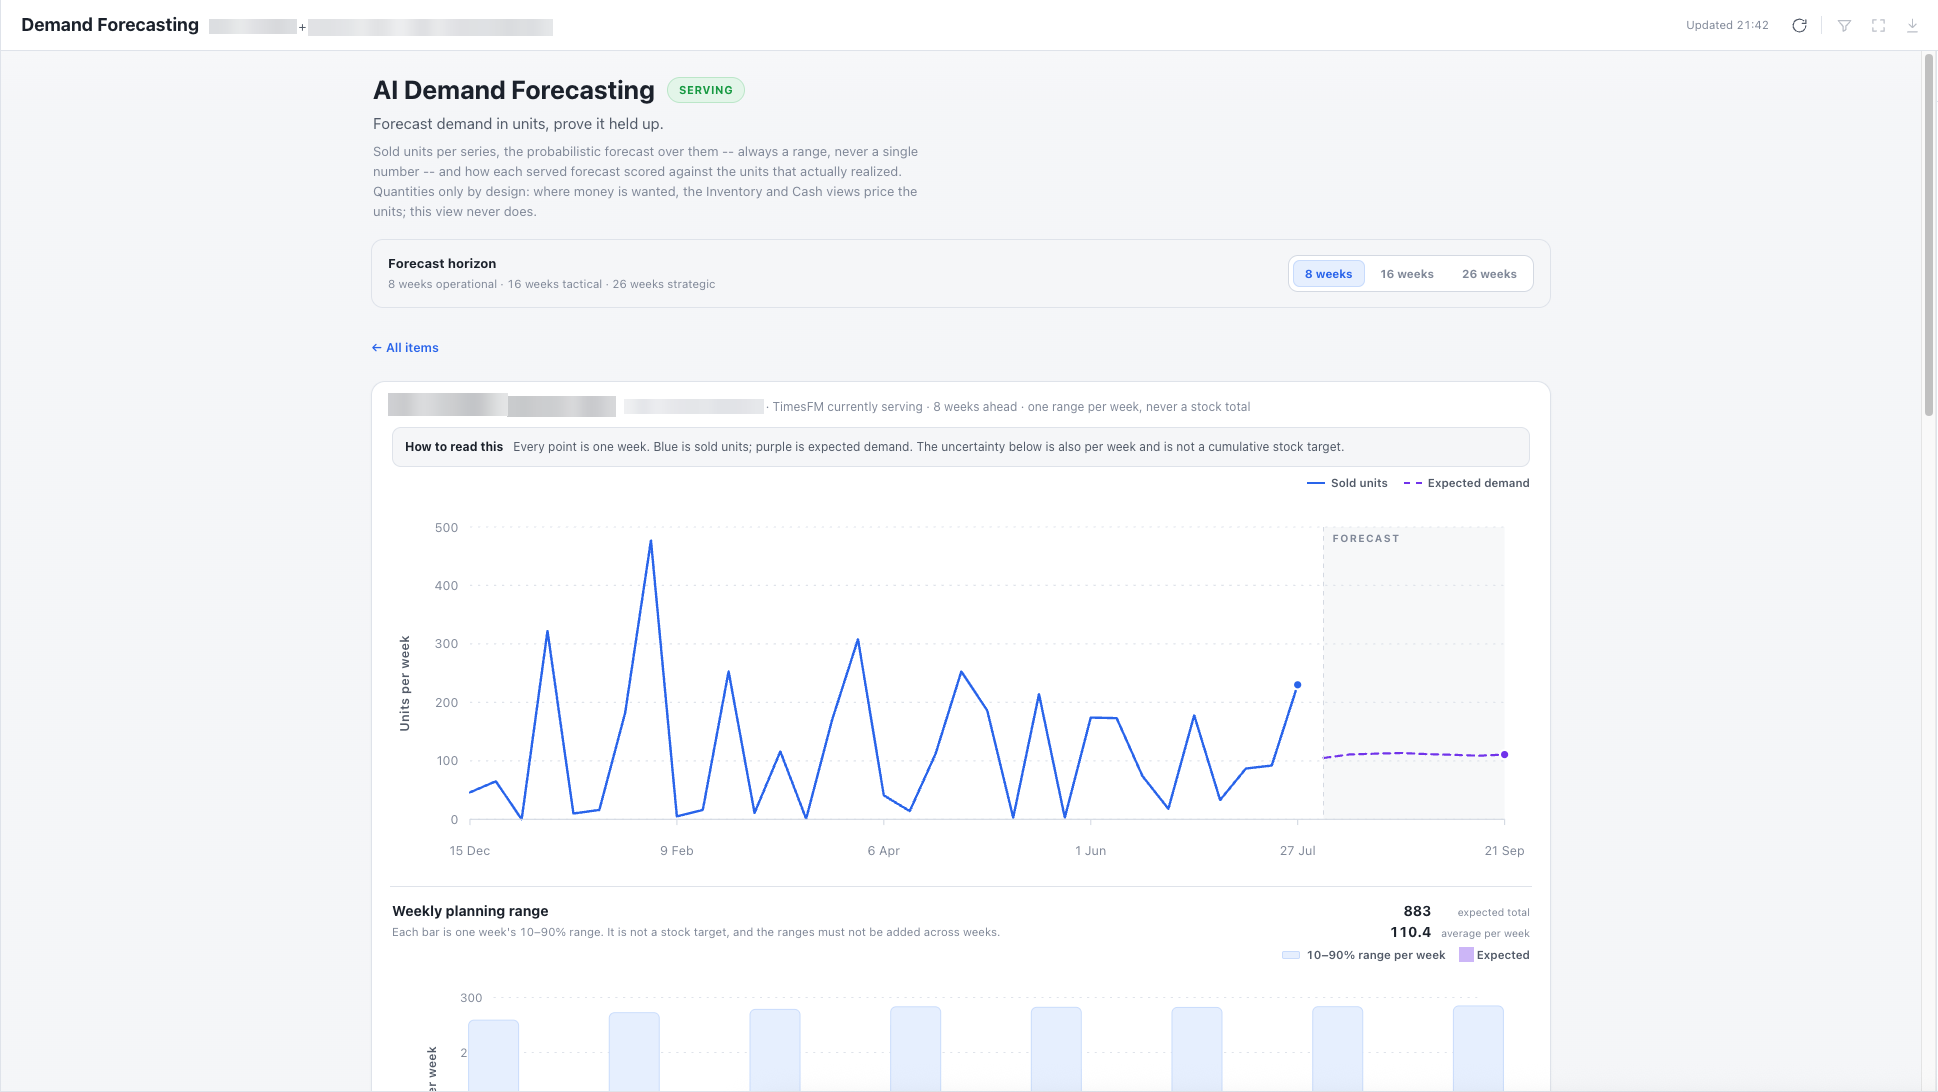Click the last sold units data point
The height and width of the screenshot is (1092, 1938).
pyautogui.click(x=1297, y=685)
